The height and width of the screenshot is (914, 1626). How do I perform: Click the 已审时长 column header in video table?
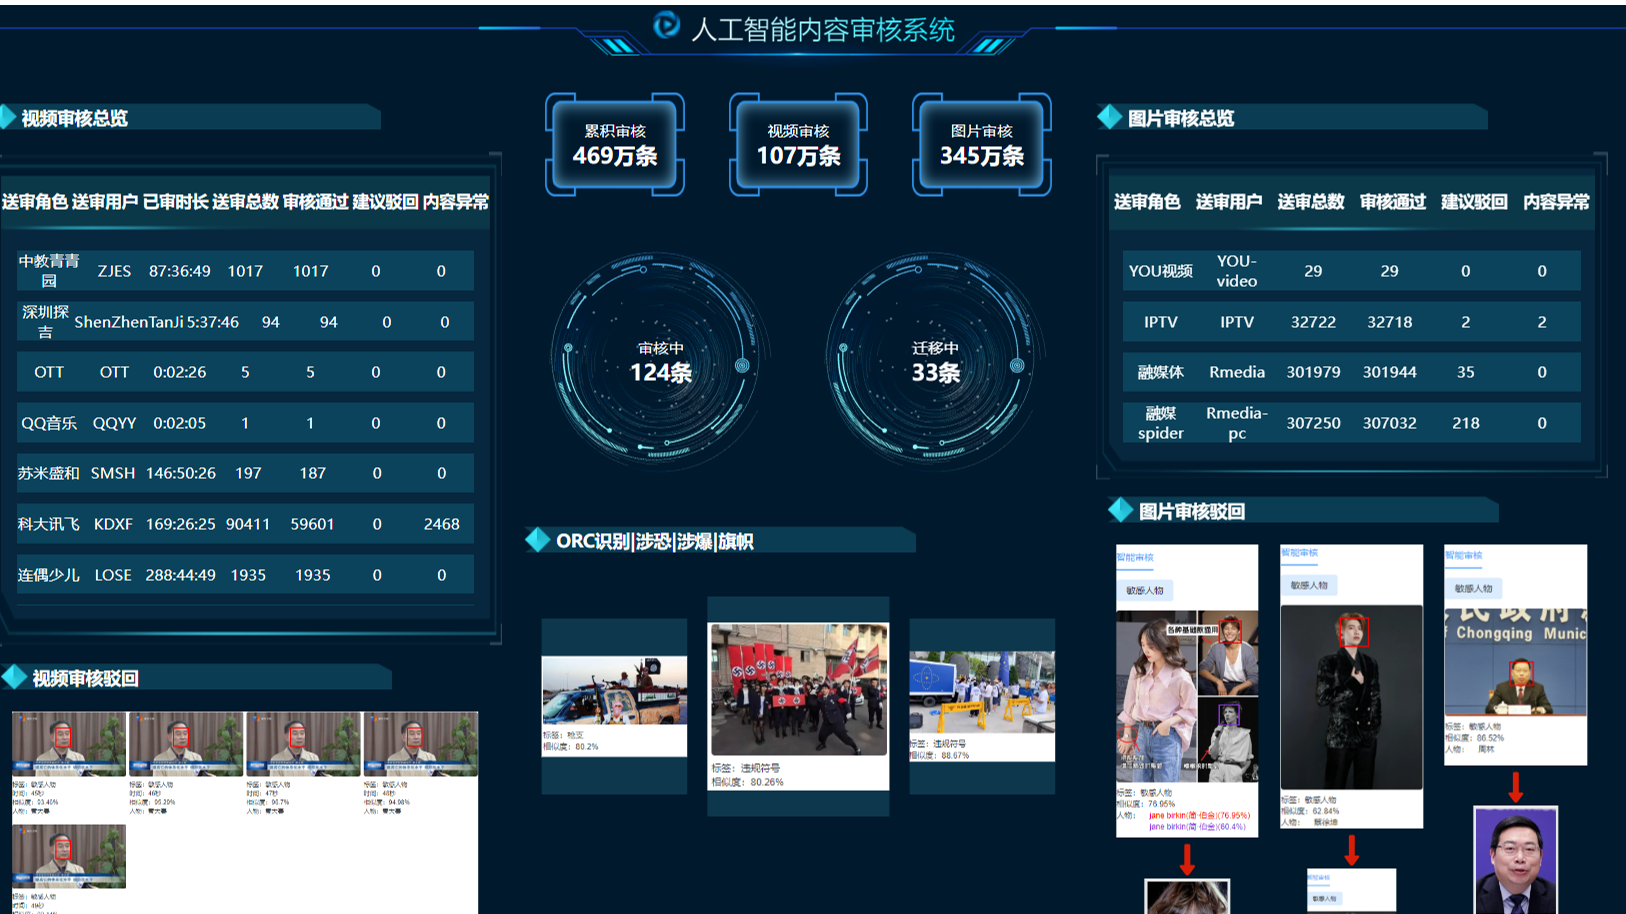pyautogui.click(x=175, y=202)
